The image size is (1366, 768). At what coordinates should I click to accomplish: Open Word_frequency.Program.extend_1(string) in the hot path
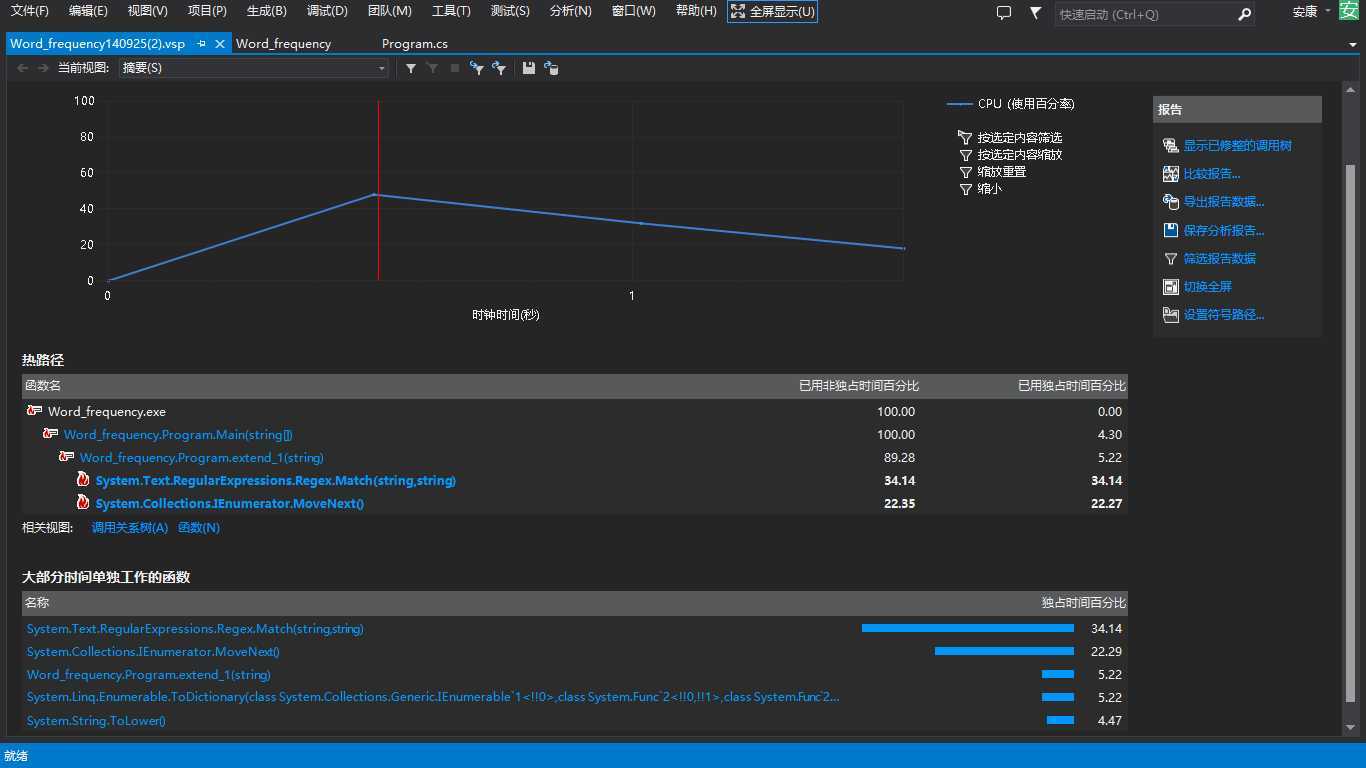pos(201,458)
